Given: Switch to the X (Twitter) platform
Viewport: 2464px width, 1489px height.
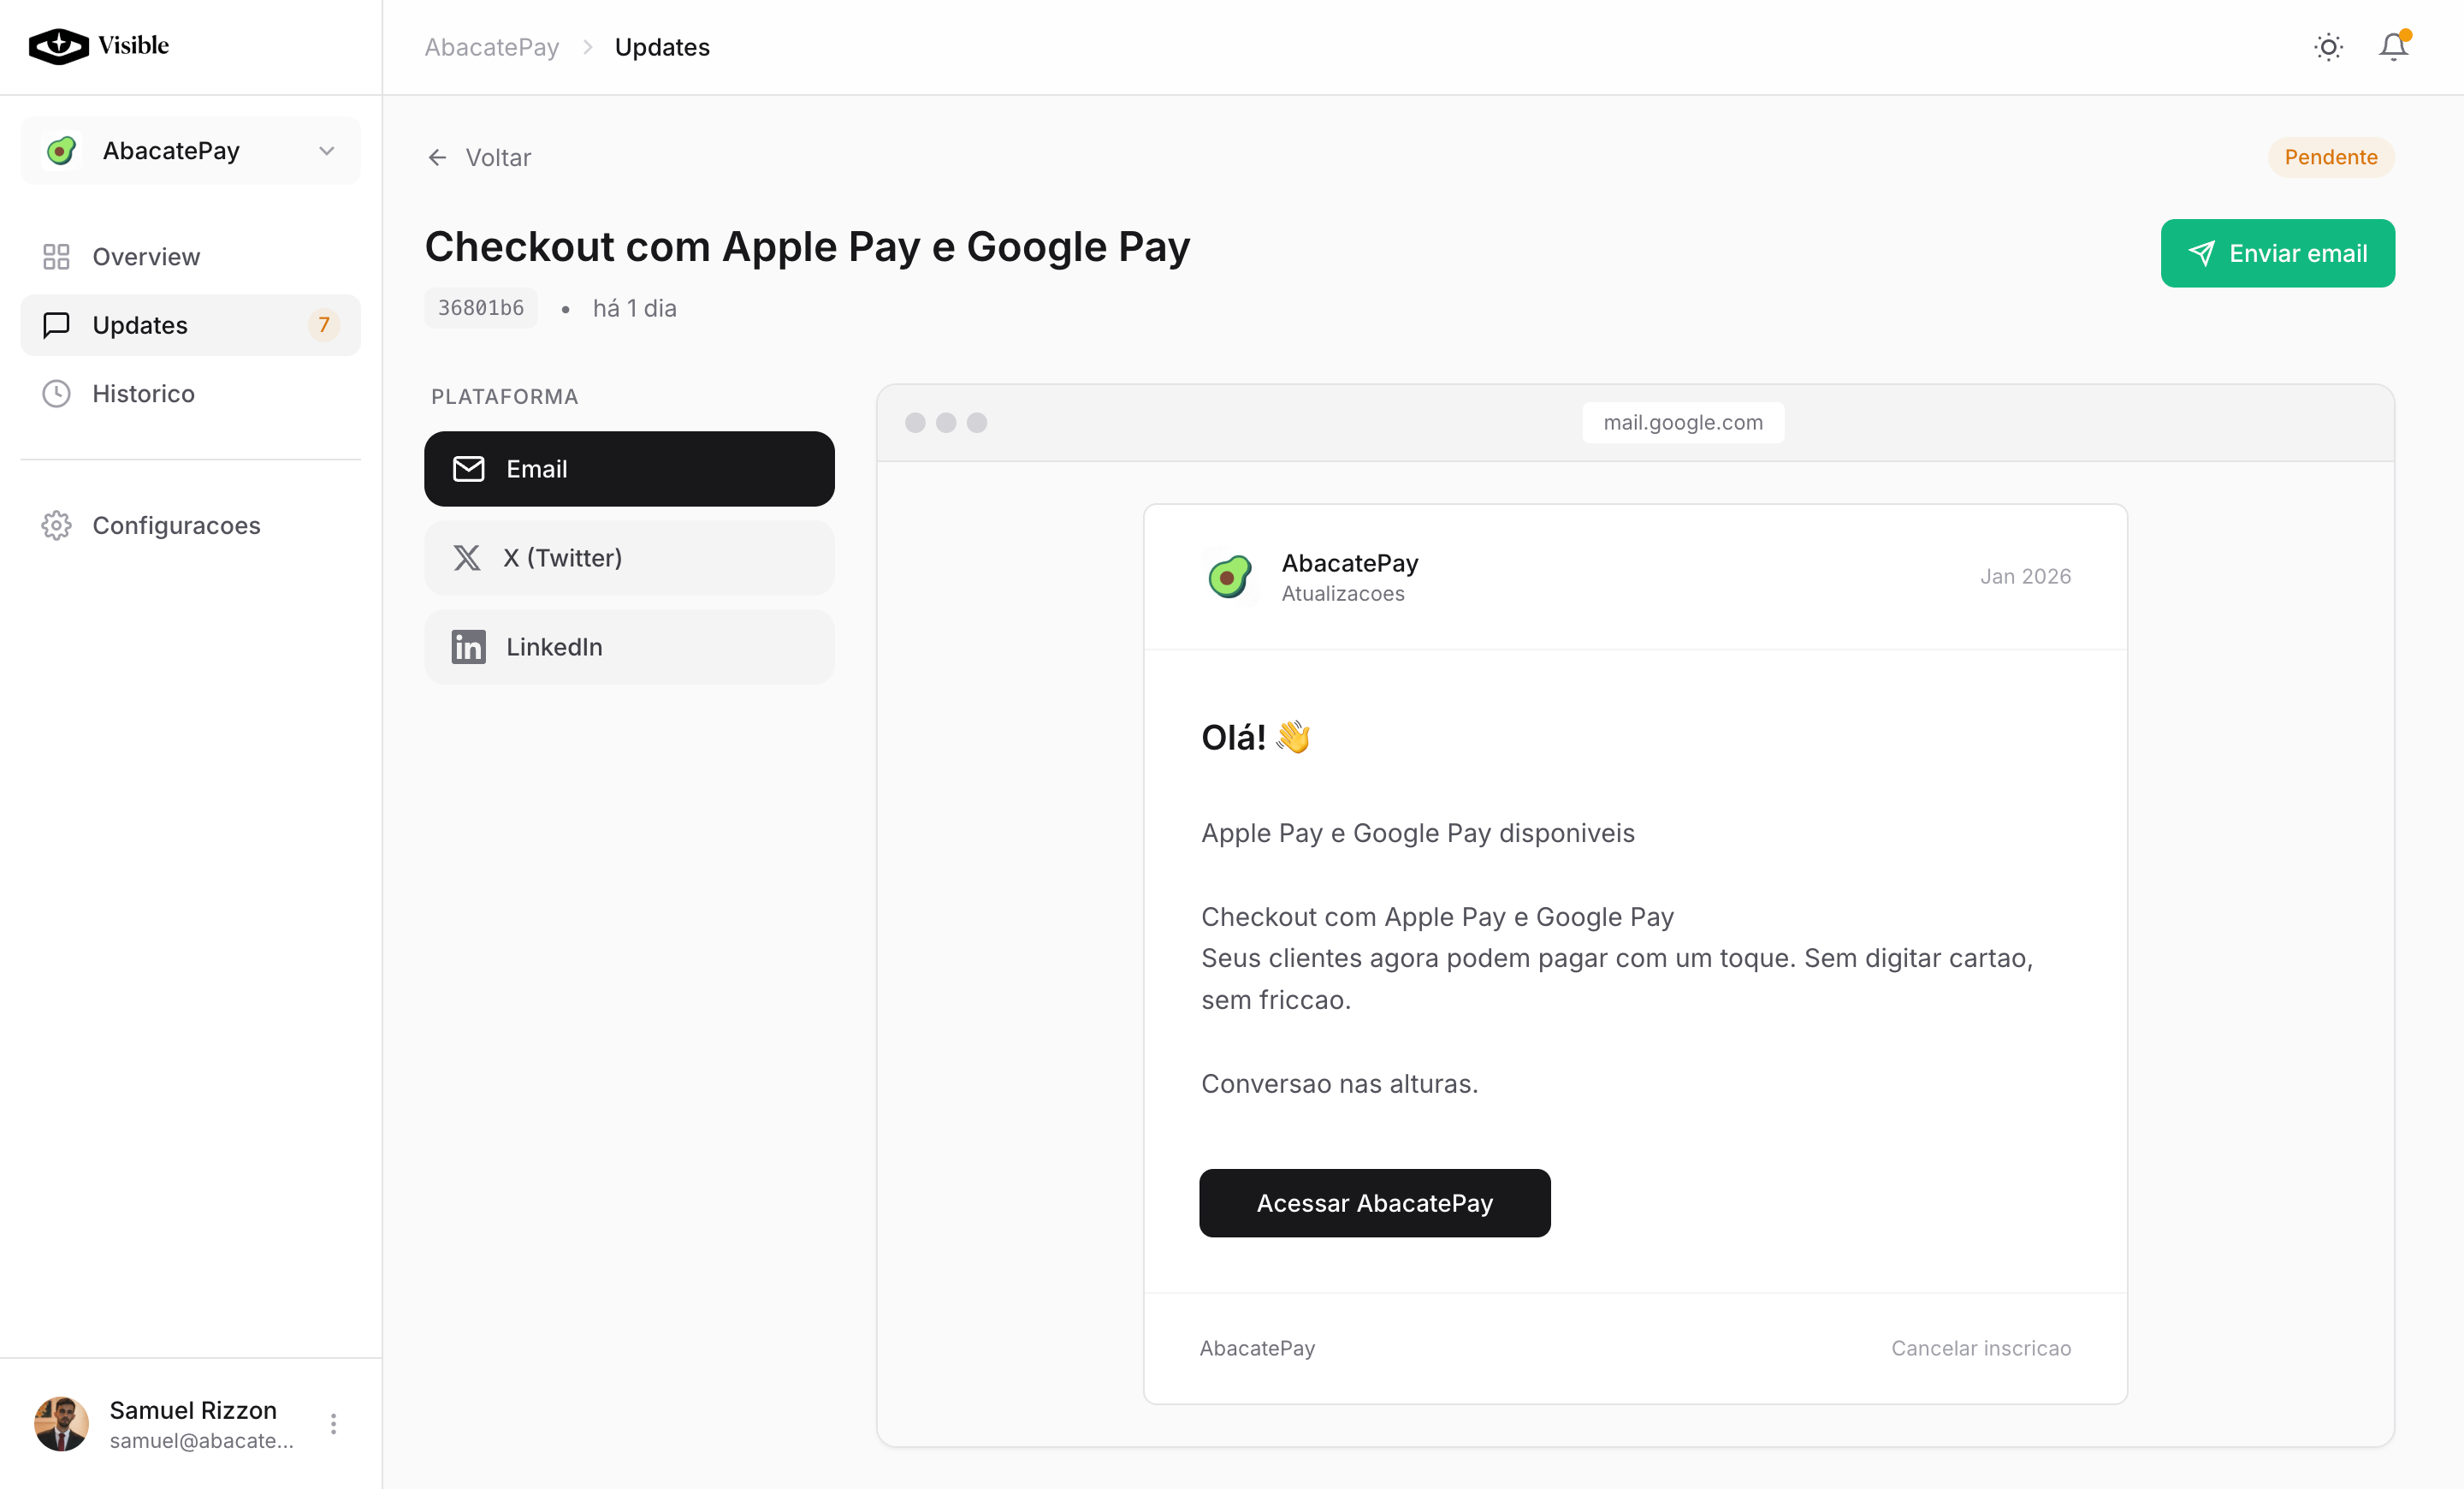Looking at the screenshot, I should pyautogui.click(x=629, y=558).
